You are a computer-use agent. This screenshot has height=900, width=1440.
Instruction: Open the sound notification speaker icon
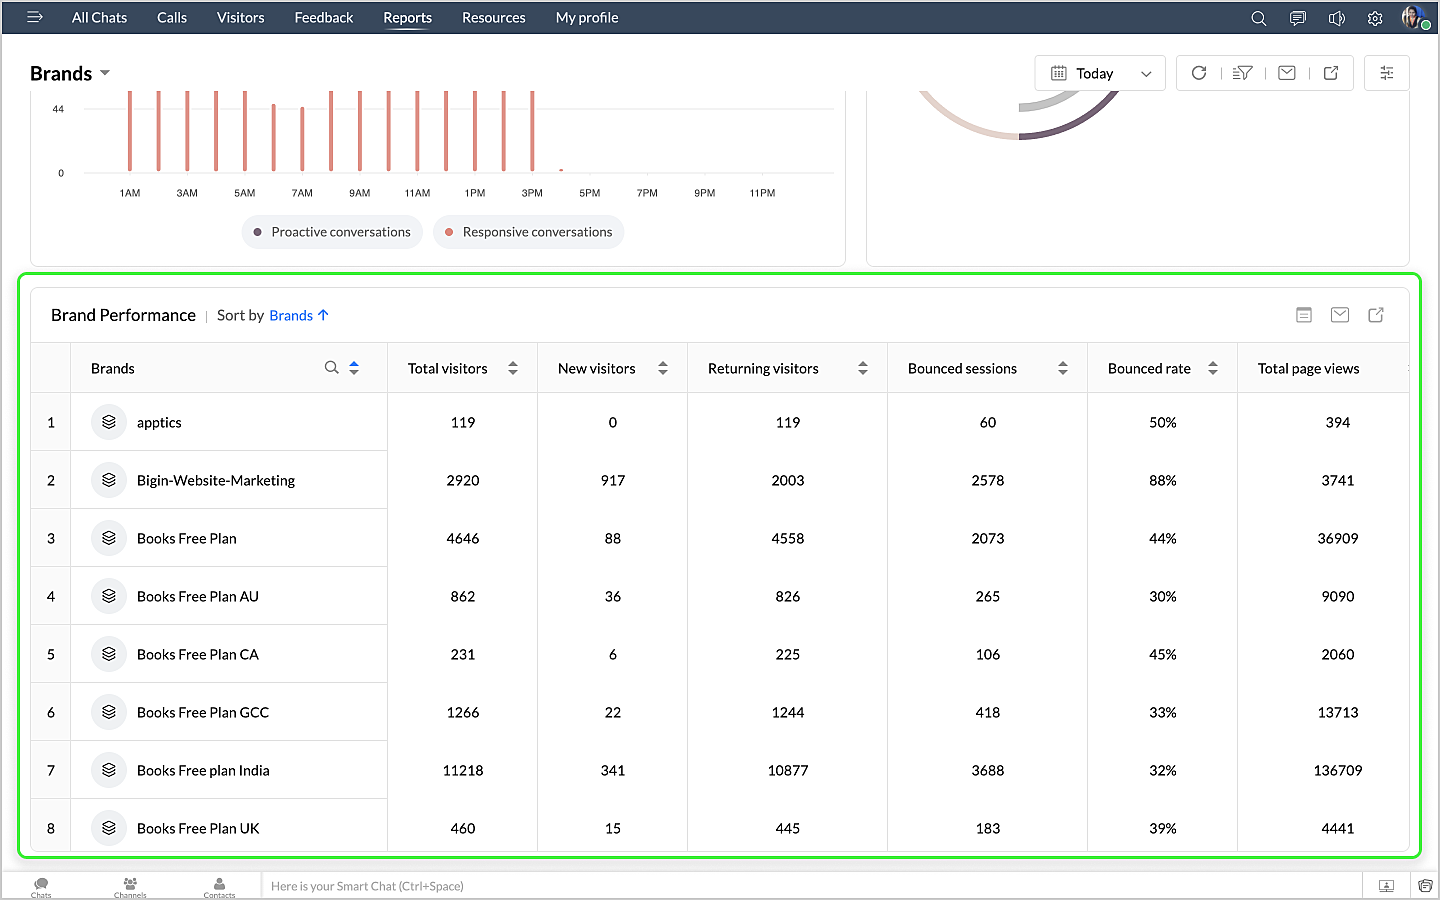point(1336,18)
